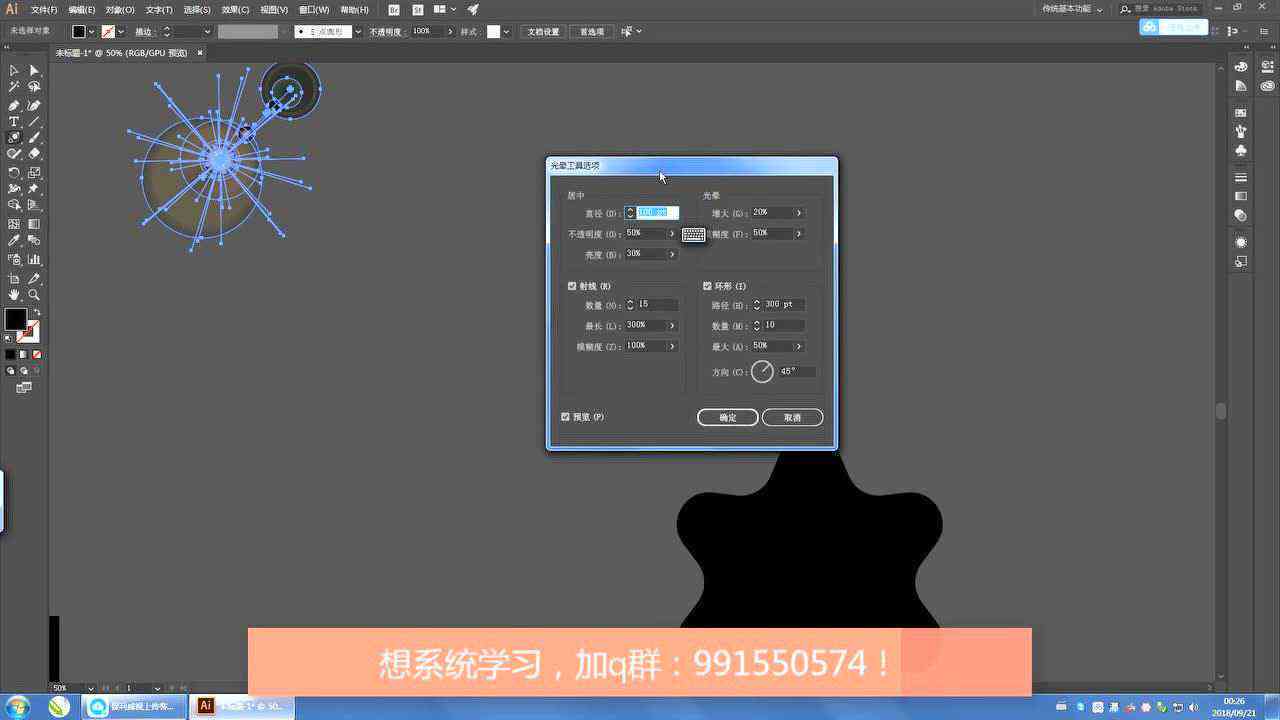1280x720 pixels.
Task: Expand 射线 最长 300% arrow
Action: [672, 325]
